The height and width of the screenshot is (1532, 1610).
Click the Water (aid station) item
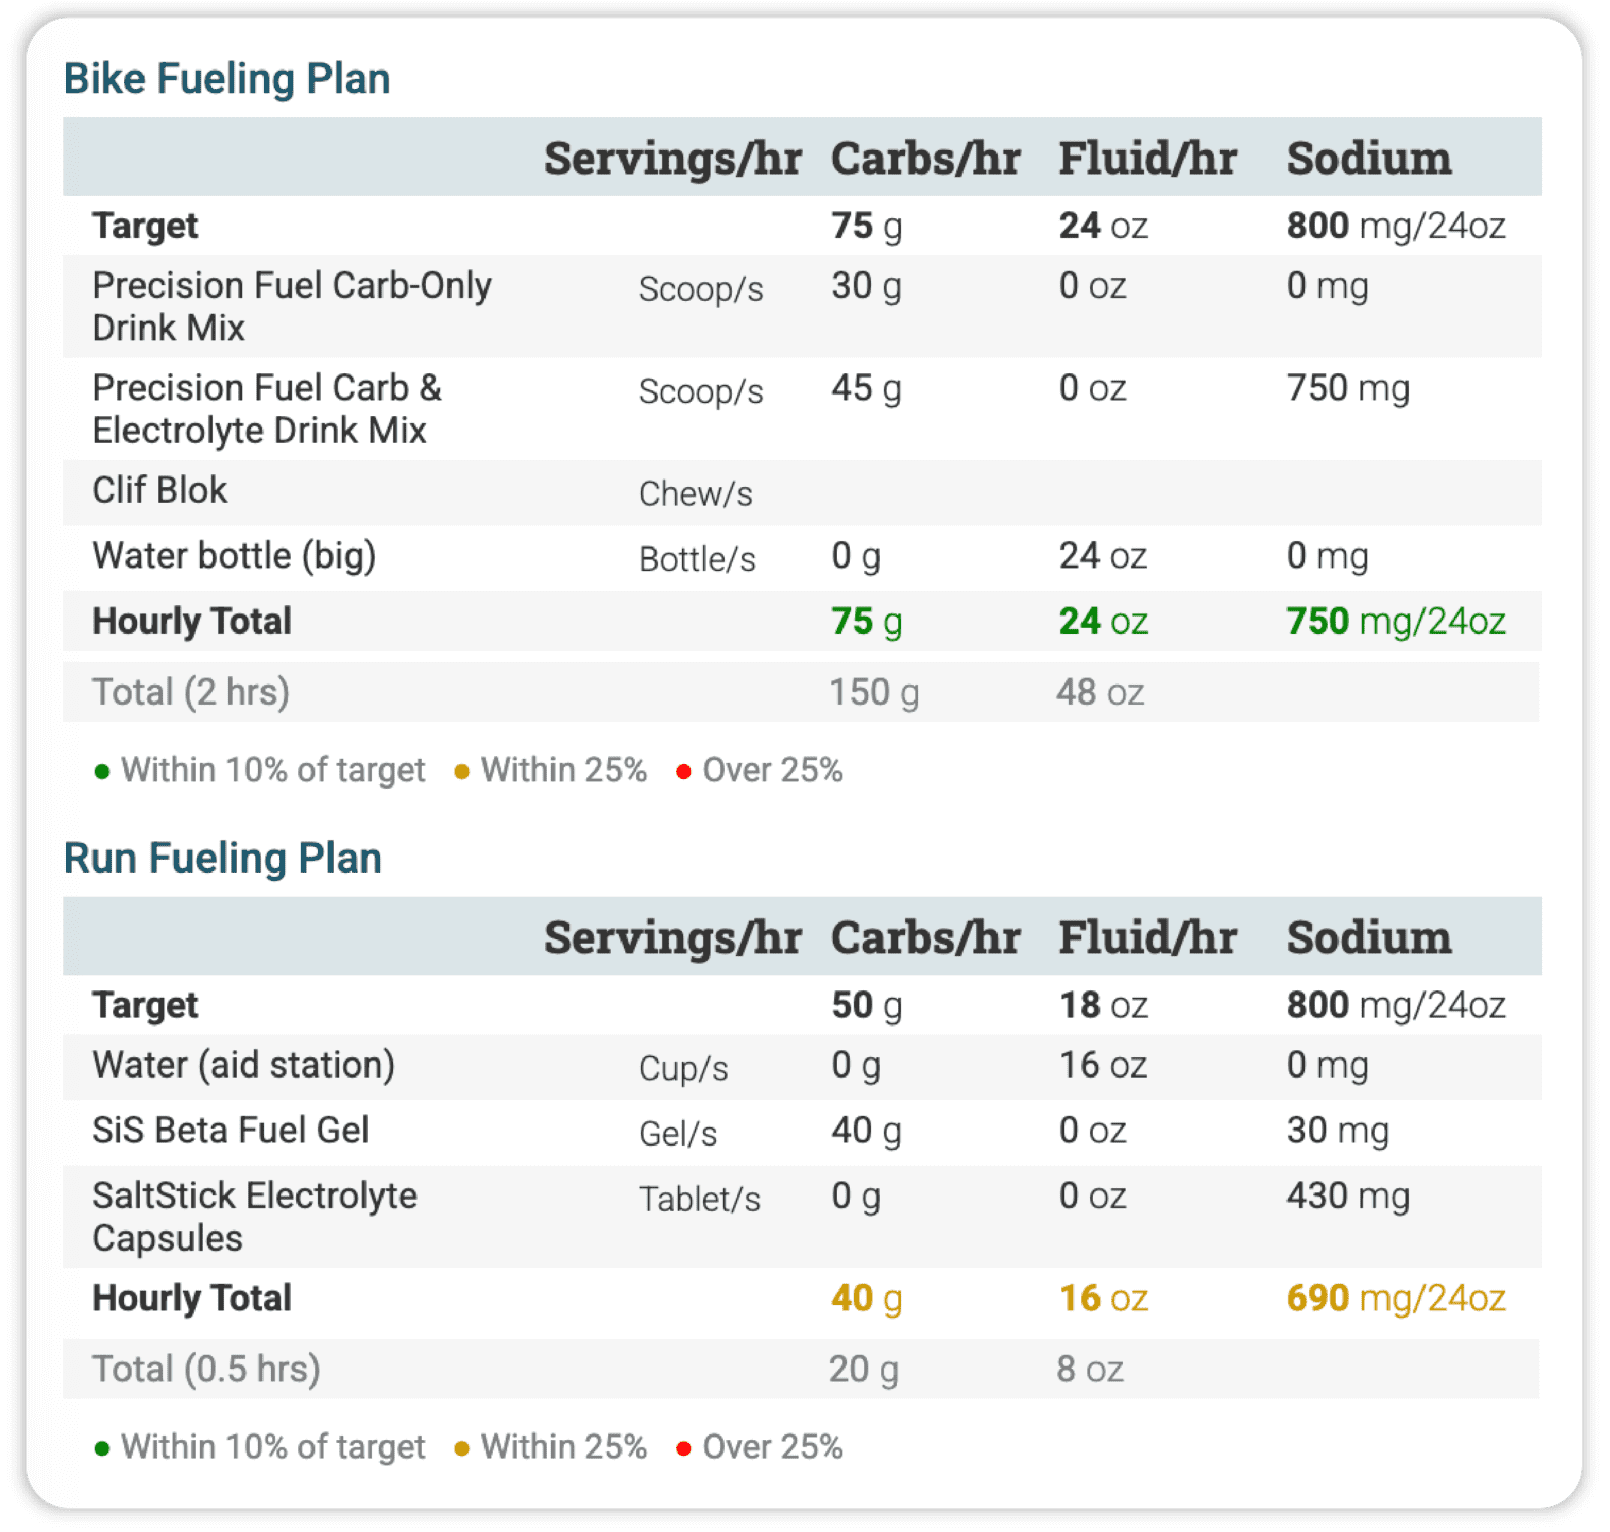[x=243, y=1065]
